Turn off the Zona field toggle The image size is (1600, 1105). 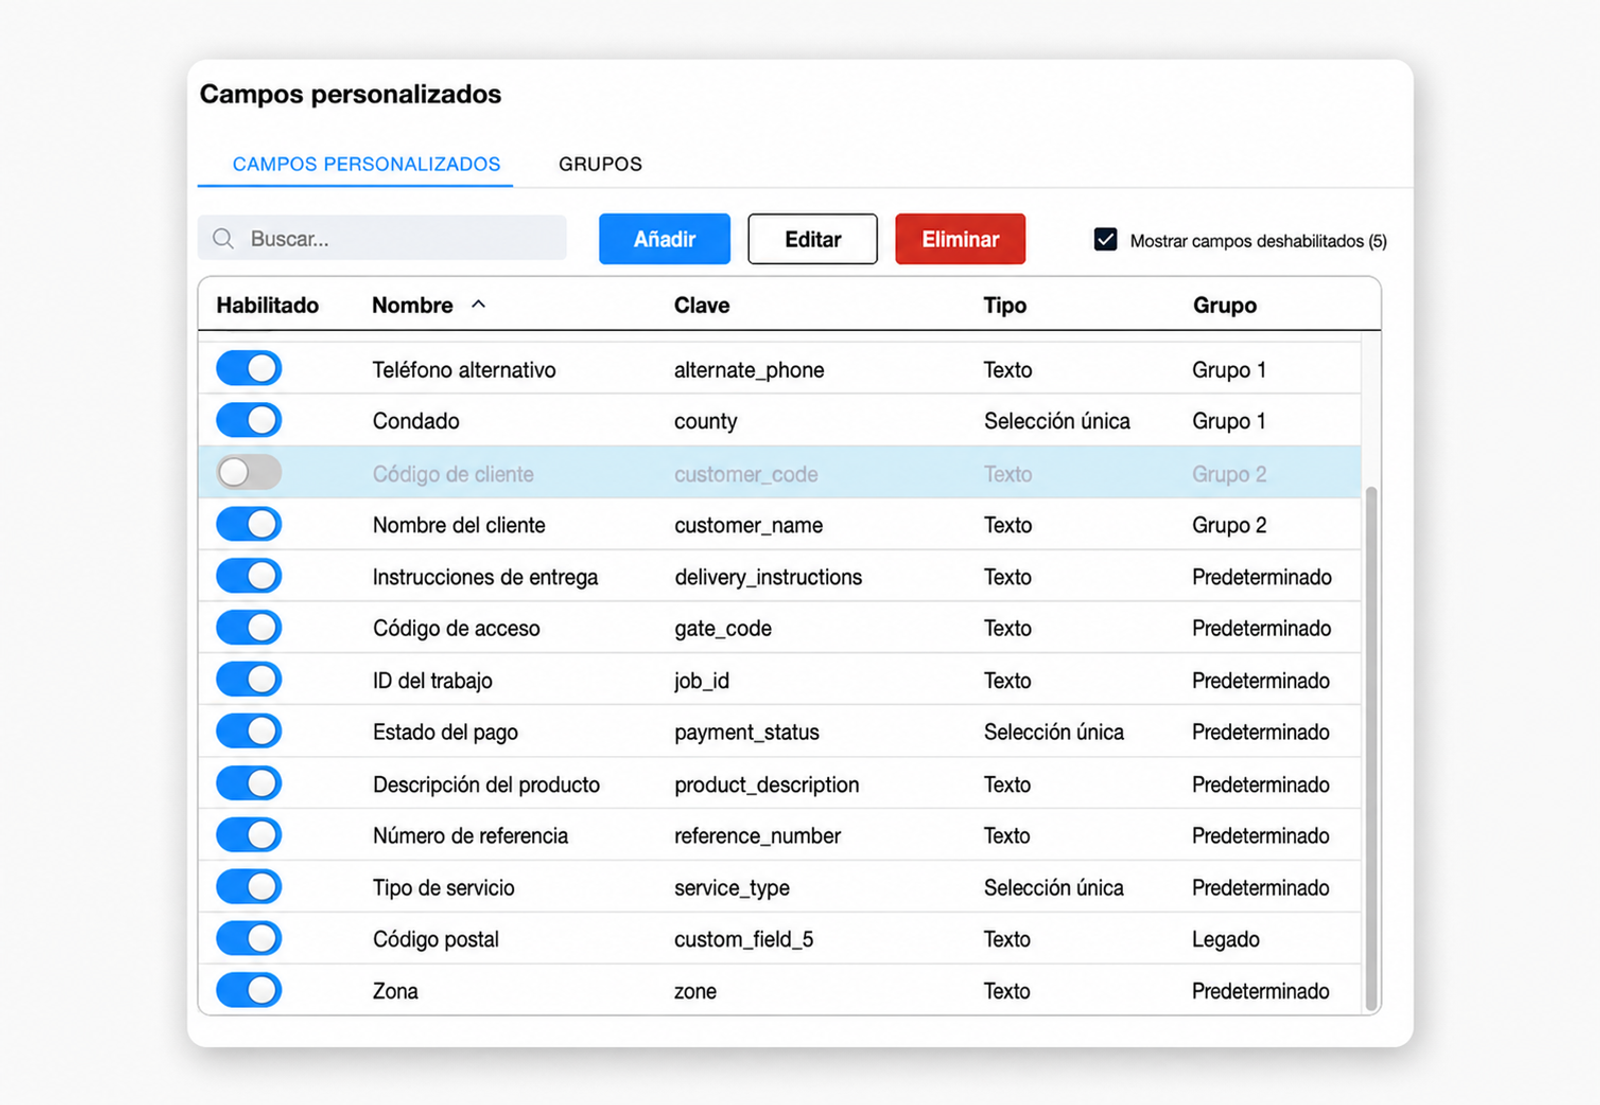[249, 990]
